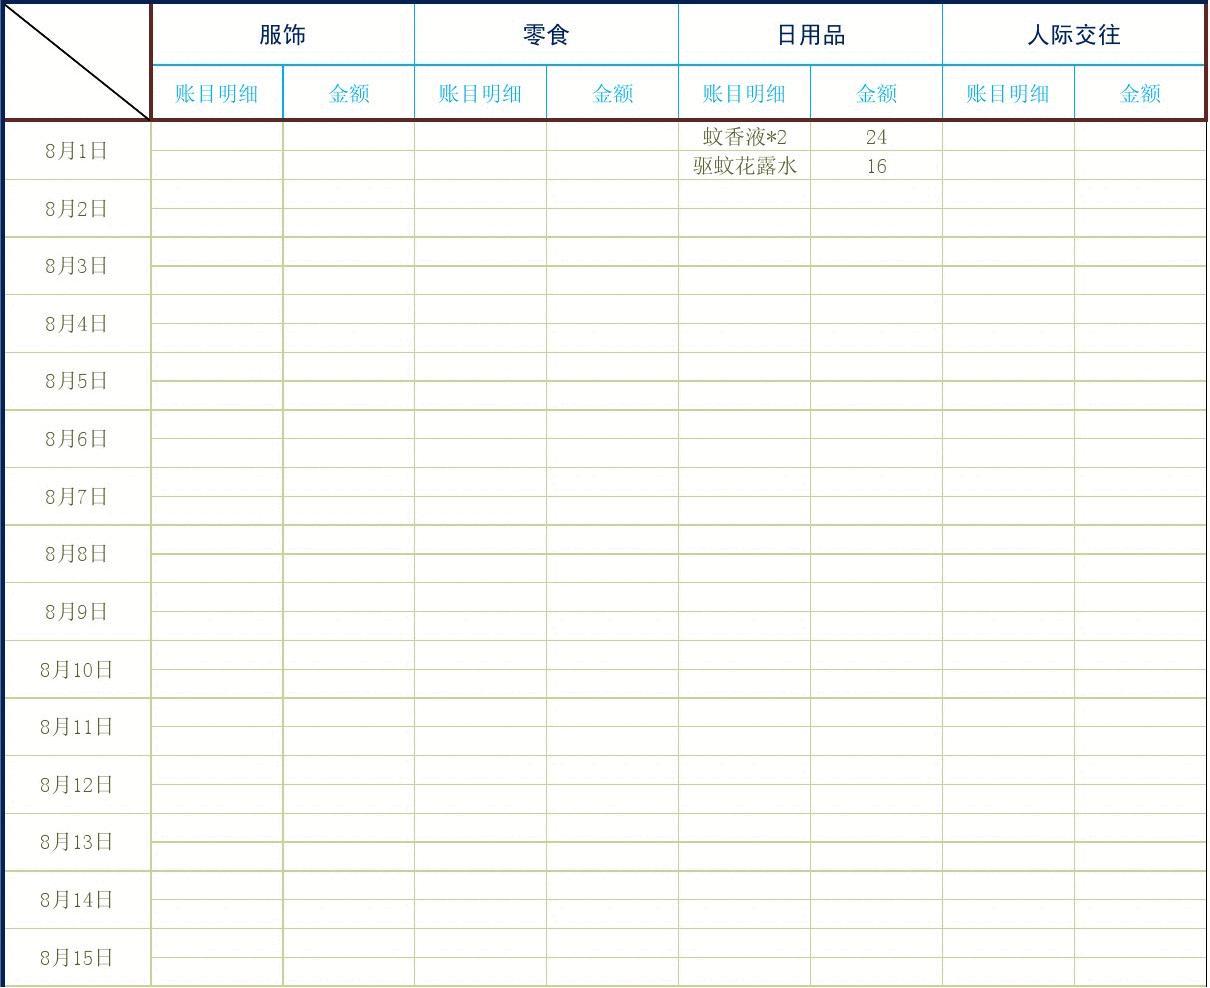Click 账目明细 subheader under 日用品
Screen dimensions: 1210x988
coord(744,94)
